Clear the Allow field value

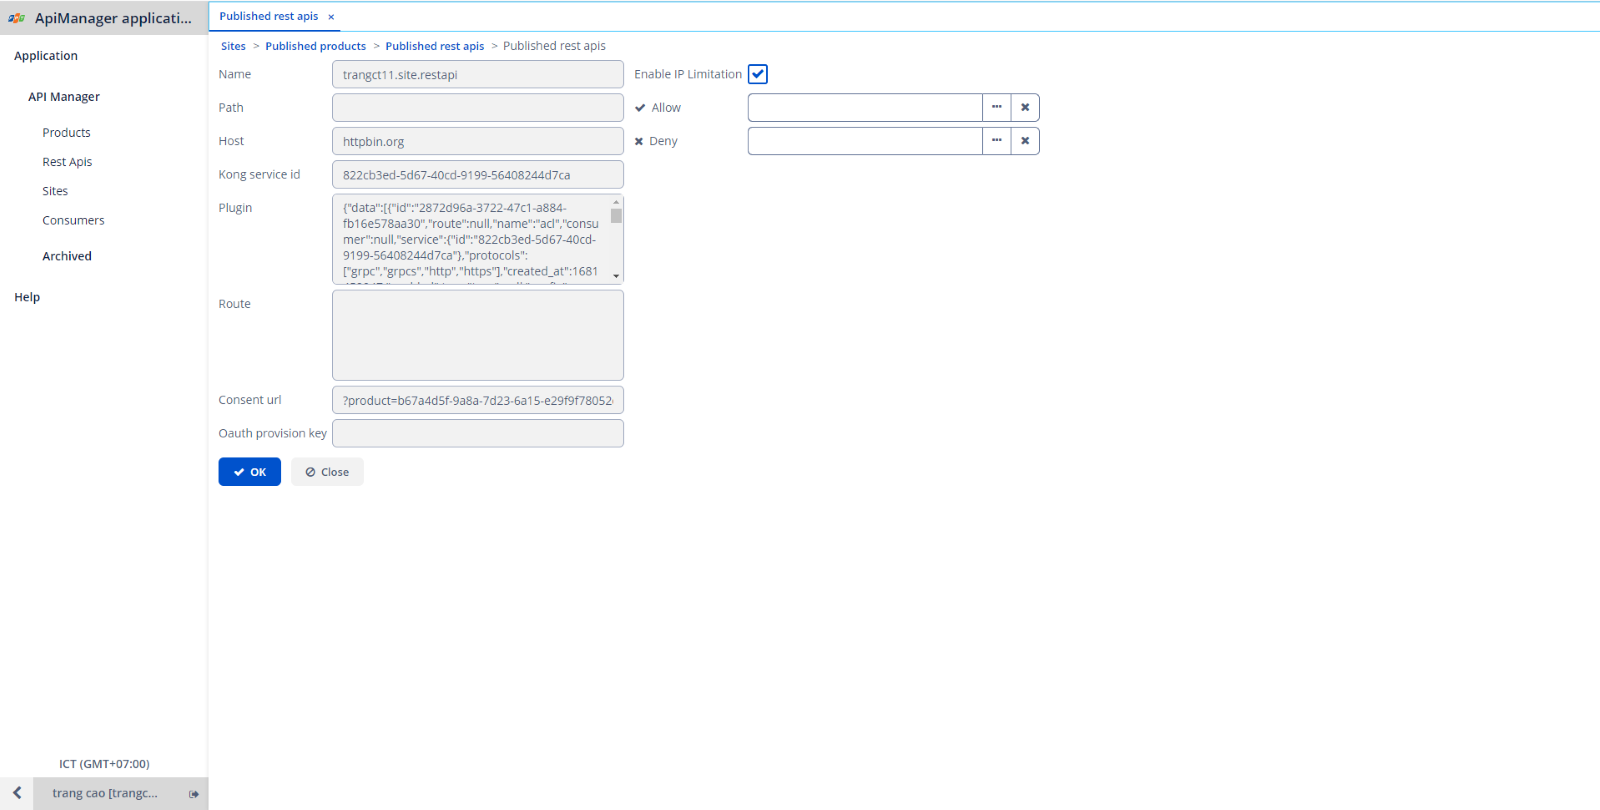coord(1025,108)
